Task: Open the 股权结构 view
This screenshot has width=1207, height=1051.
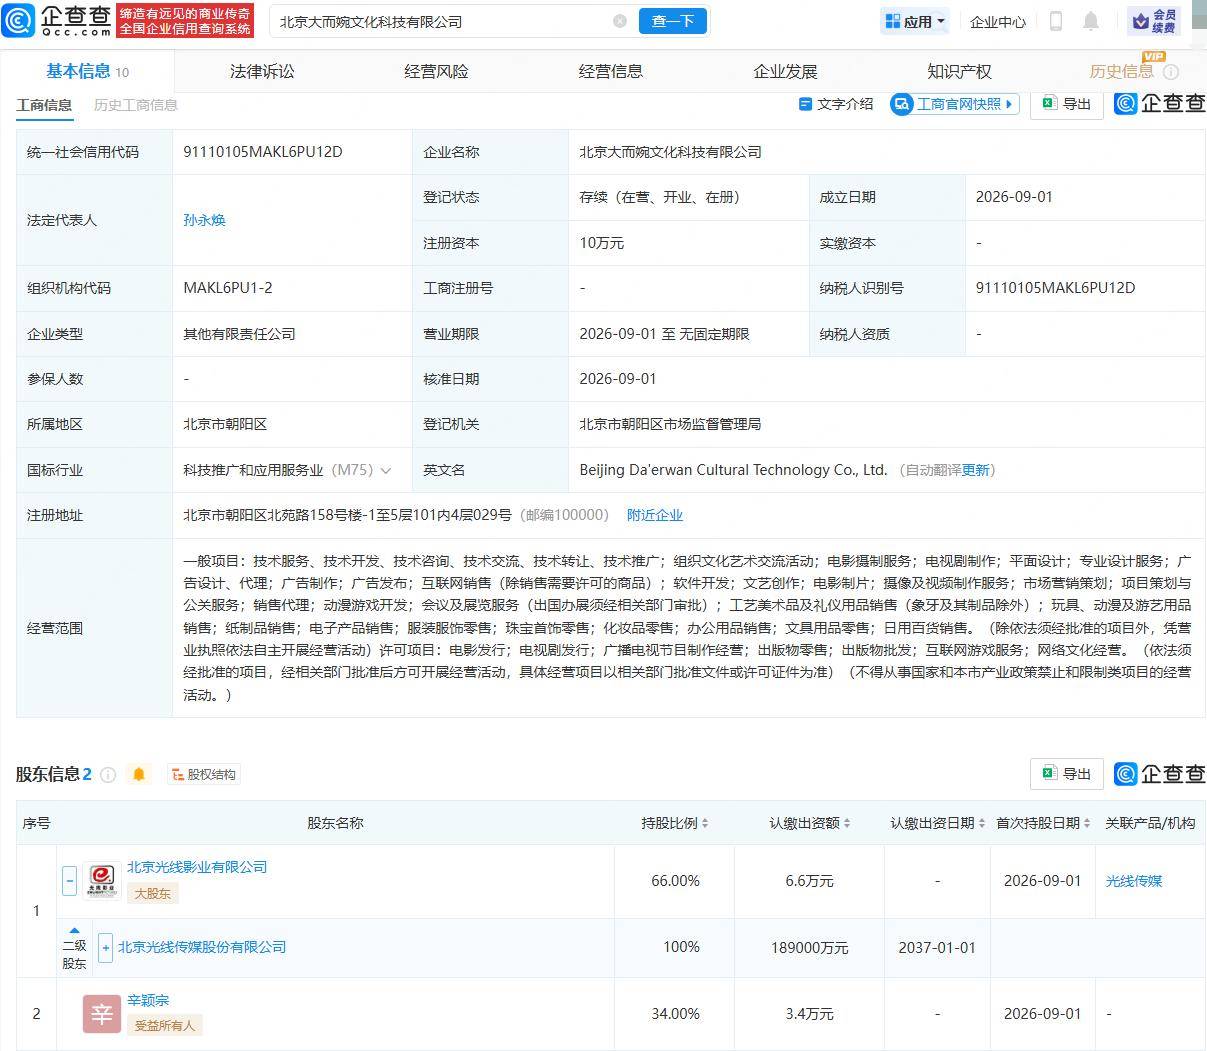Action: click(204, 774)
